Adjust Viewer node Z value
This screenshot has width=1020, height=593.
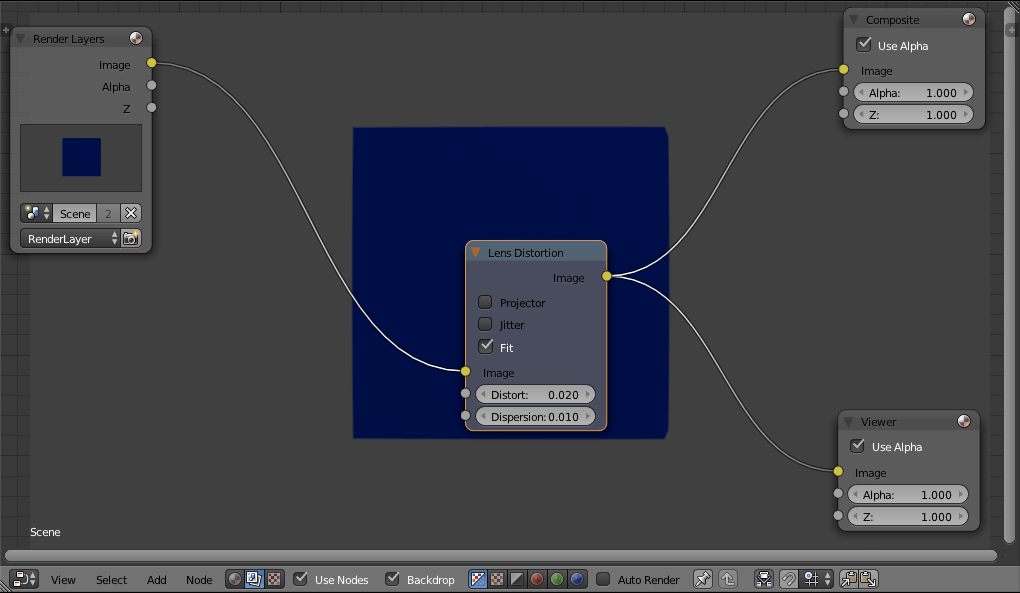click(908, 516)
